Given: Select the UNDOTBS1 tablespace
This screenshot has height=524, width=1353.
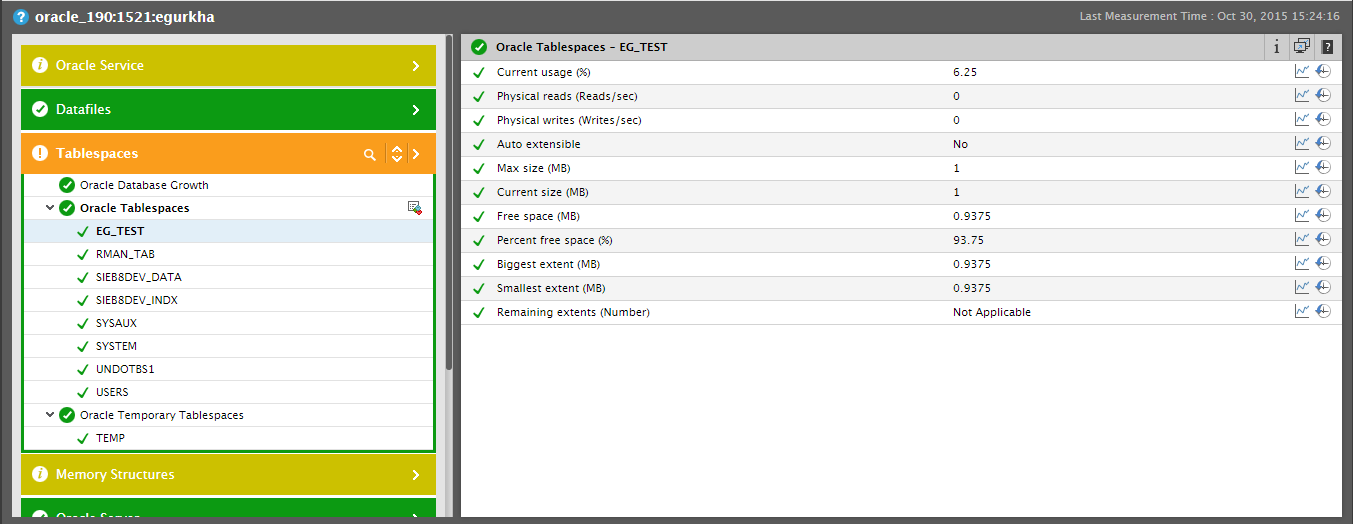Looking at the screenshot, I should click(125, 369).
